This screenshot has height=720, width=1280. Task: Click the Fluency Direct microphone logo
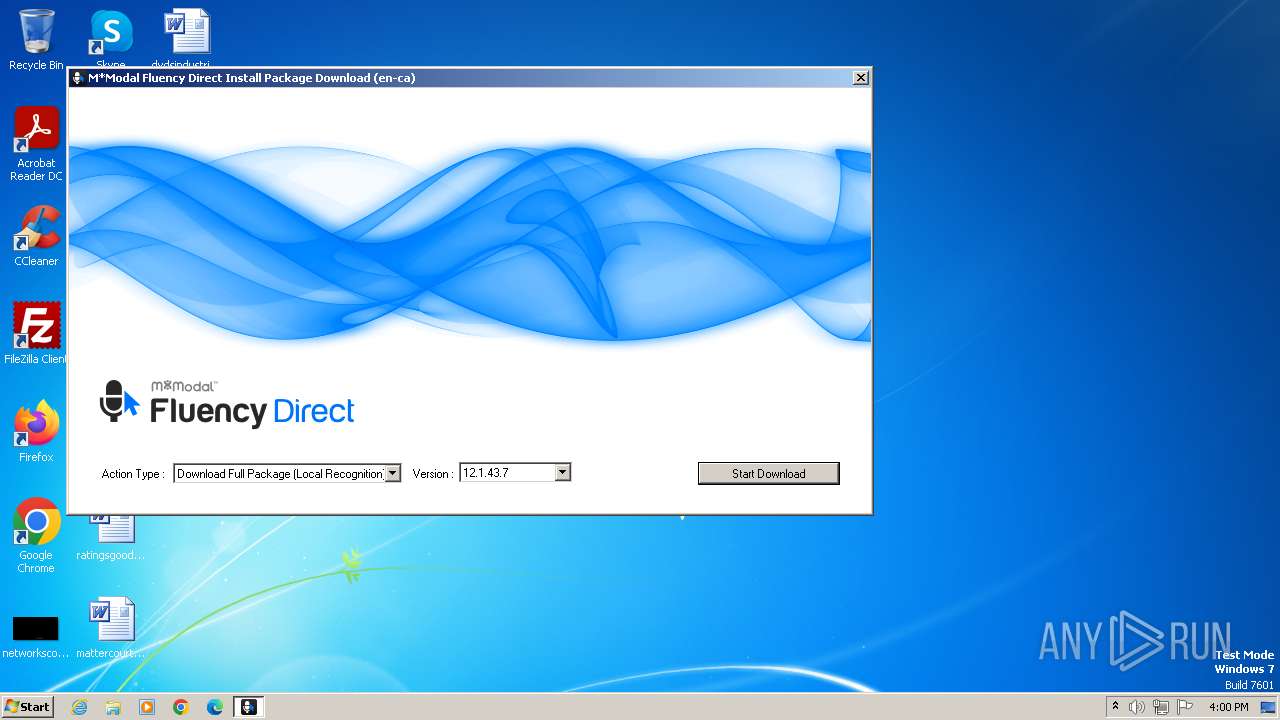click(x=118, y=401)
